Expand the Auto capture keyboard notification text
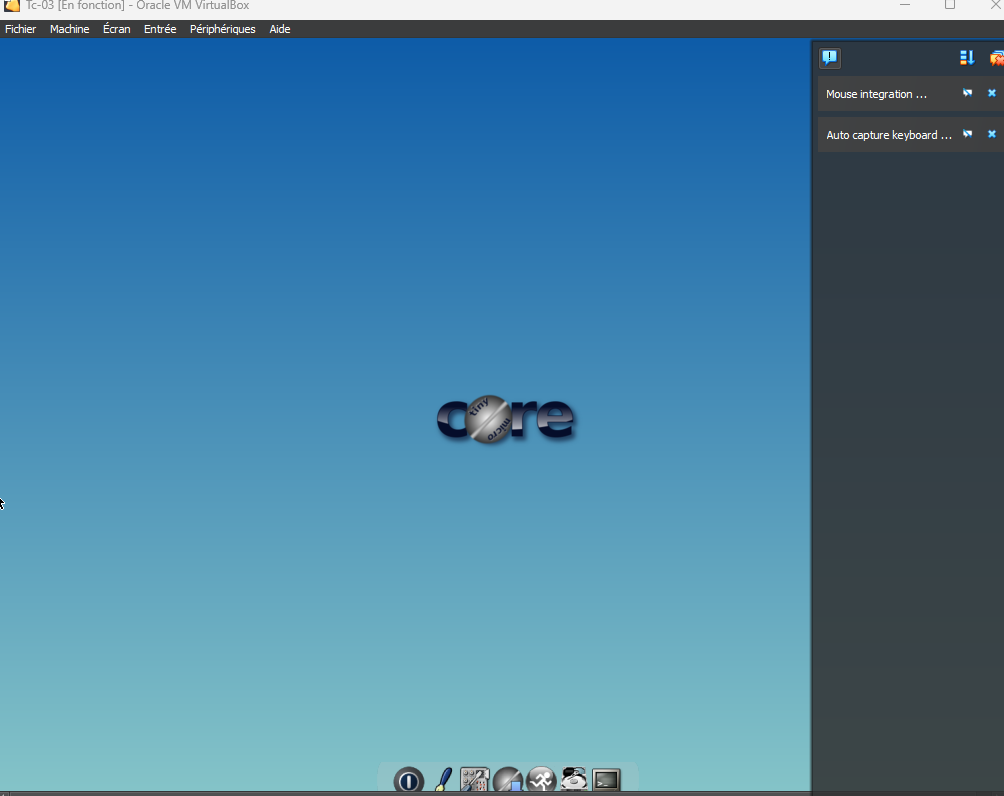This screenshot has width=1004, height=796. (889, 135)
